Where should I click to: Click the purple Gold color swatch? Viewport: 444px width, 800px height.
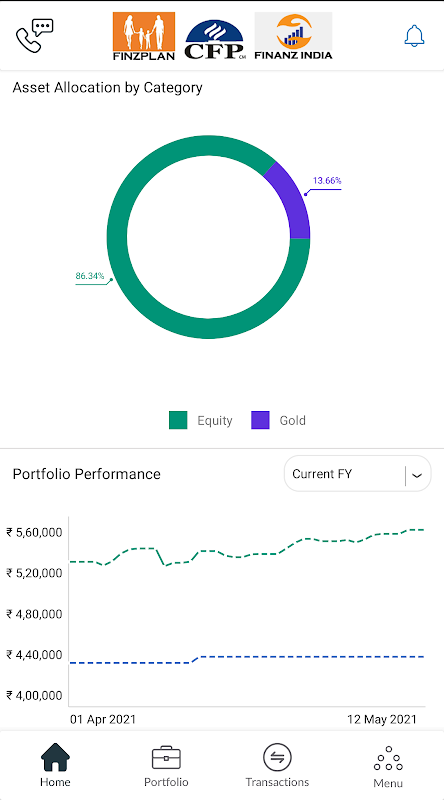point(260,420)
